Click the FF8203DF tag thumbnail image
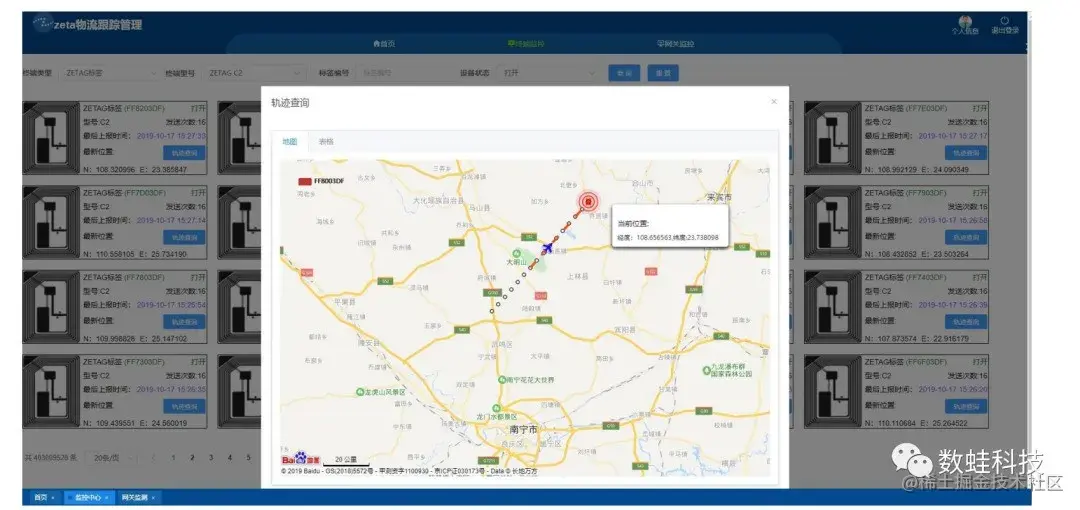 tap(51, 138)
